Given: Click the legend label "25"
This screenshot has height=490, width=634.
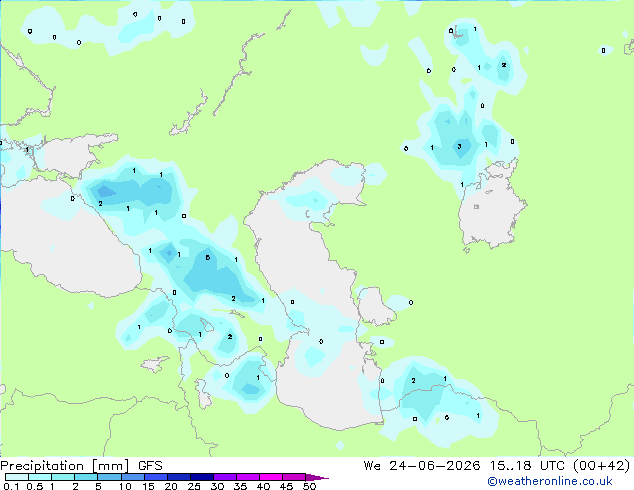Looking at the screenshot, I should point(194,486).
